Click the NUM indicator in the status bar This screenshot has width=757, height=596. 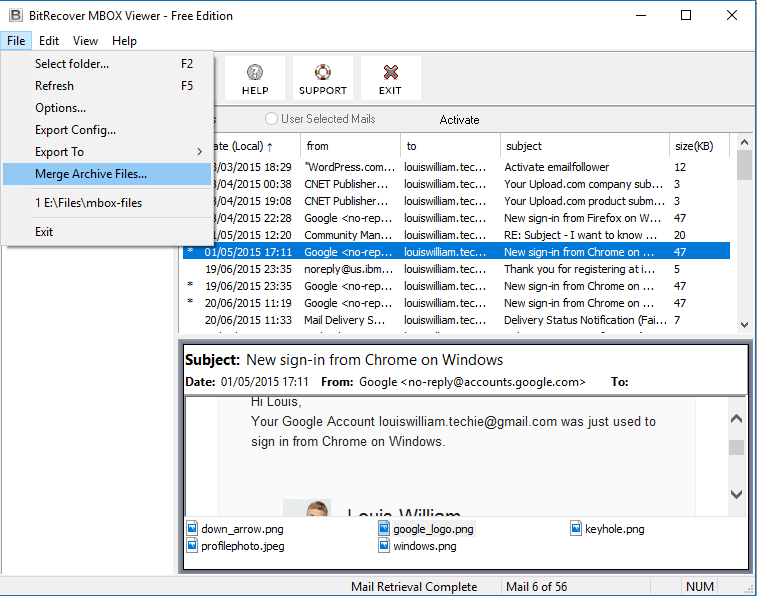tap(700, 587)
